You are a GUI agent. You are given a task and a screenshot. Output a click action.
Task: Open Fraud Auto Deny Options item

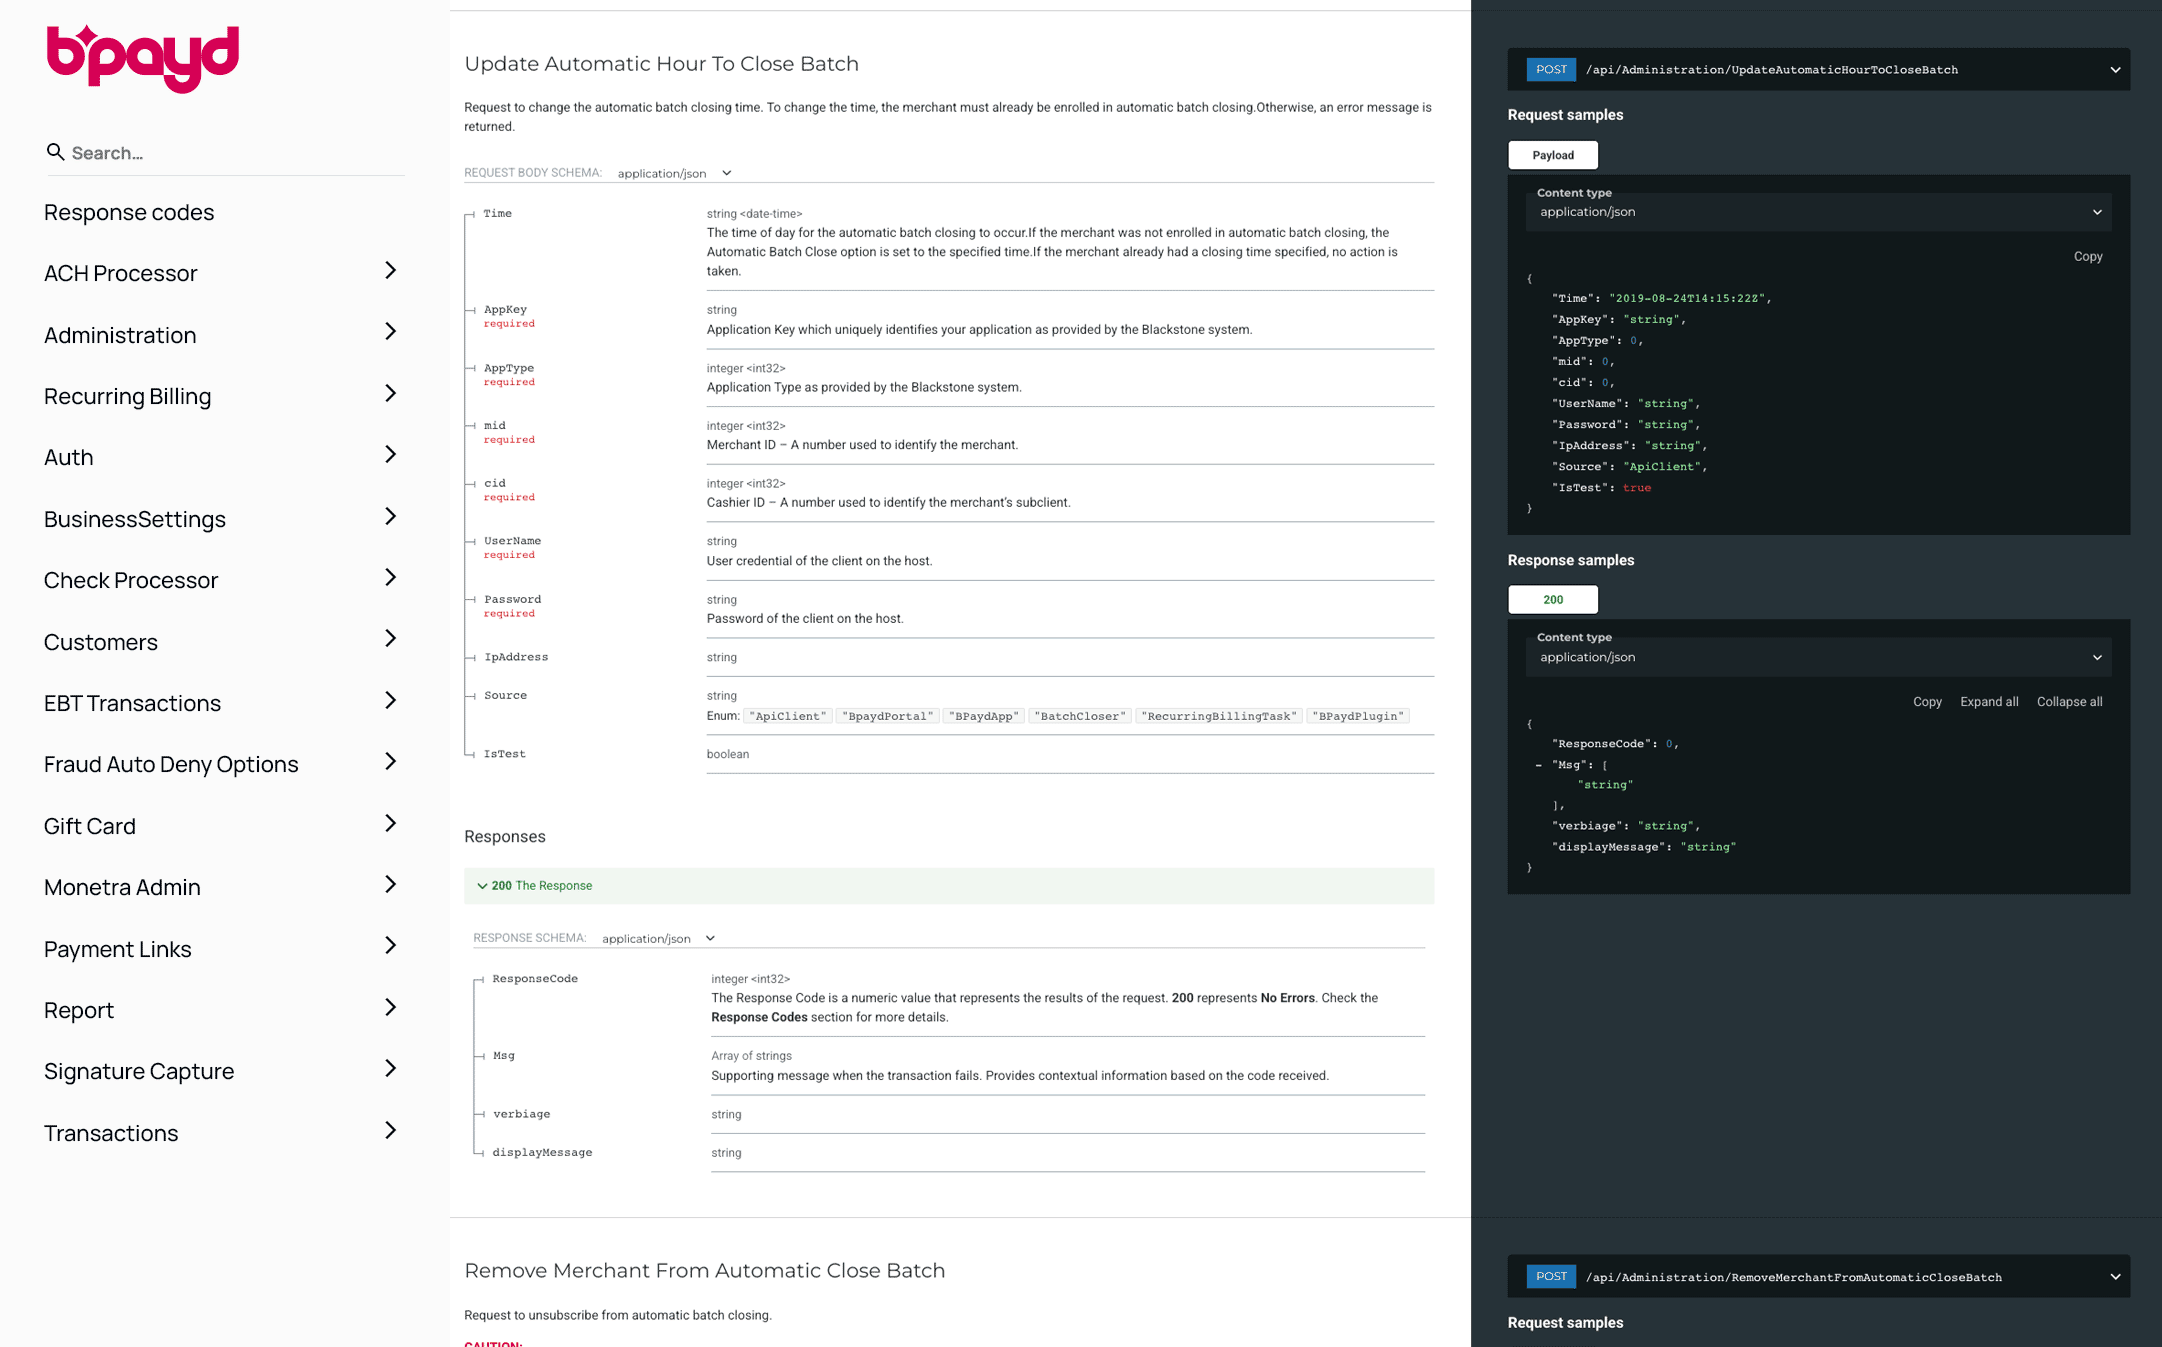[x=171, y=764]
